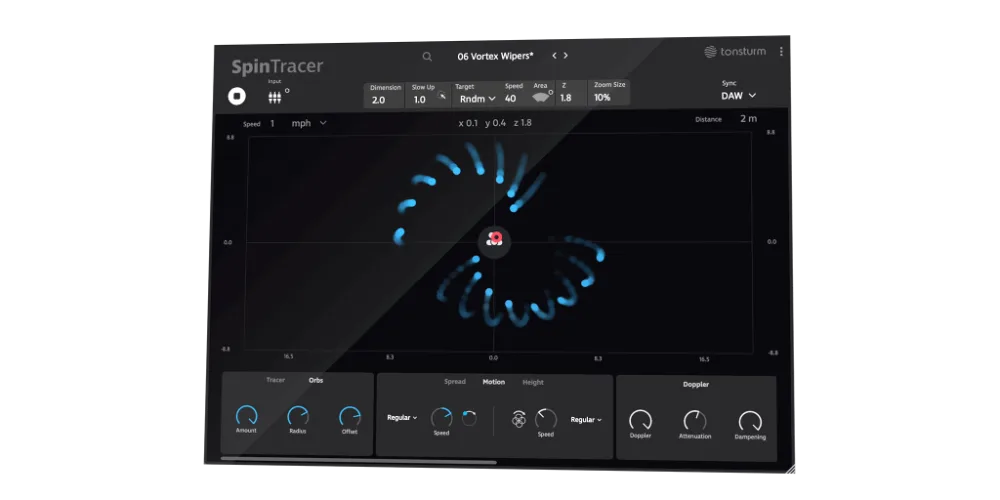Viewport: 1000px width, 500px height.
Task: Open the Sync DAW dropdown
Action: [x=739, y=96]
